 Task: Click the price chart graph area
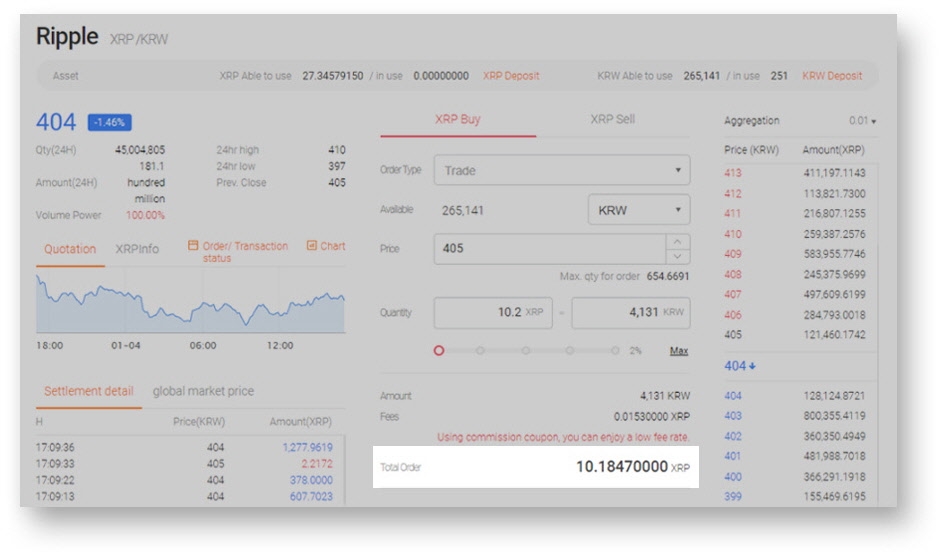191,303
